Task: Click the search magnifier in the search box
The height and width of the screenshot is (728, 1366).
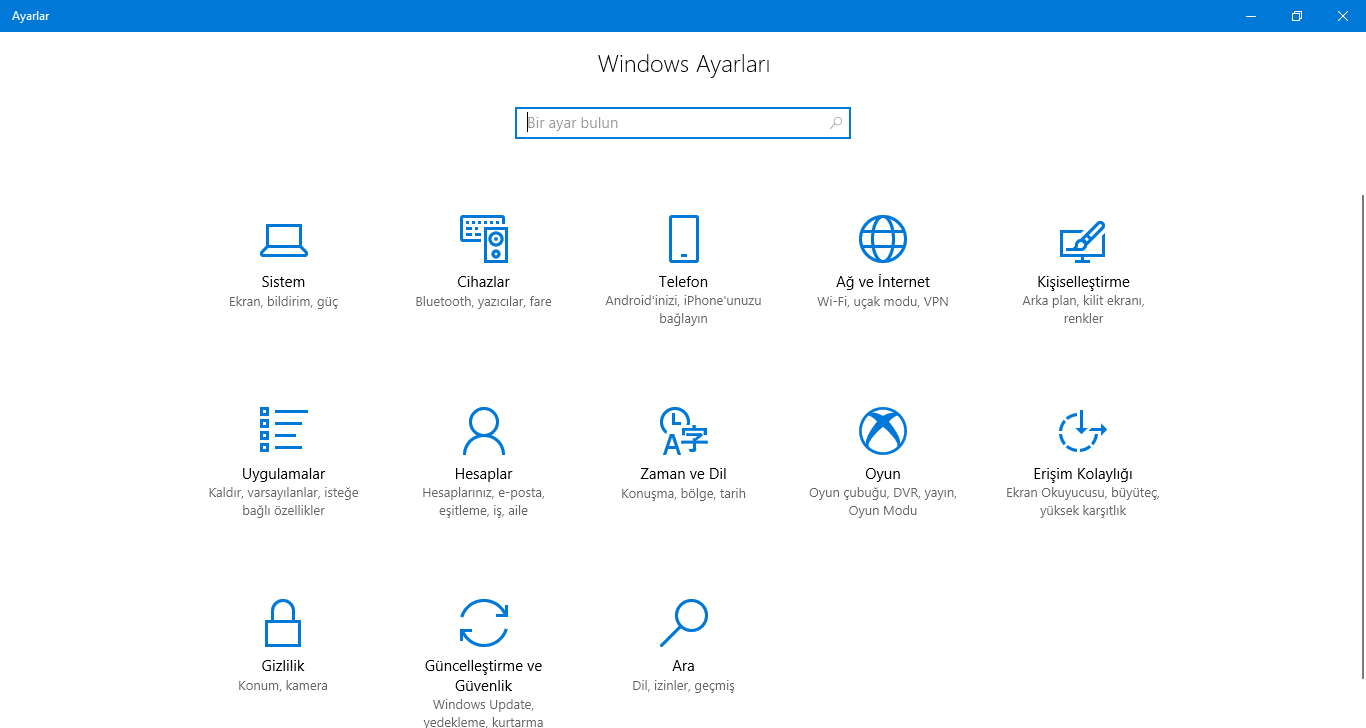Action: click(x=836, y=123)
